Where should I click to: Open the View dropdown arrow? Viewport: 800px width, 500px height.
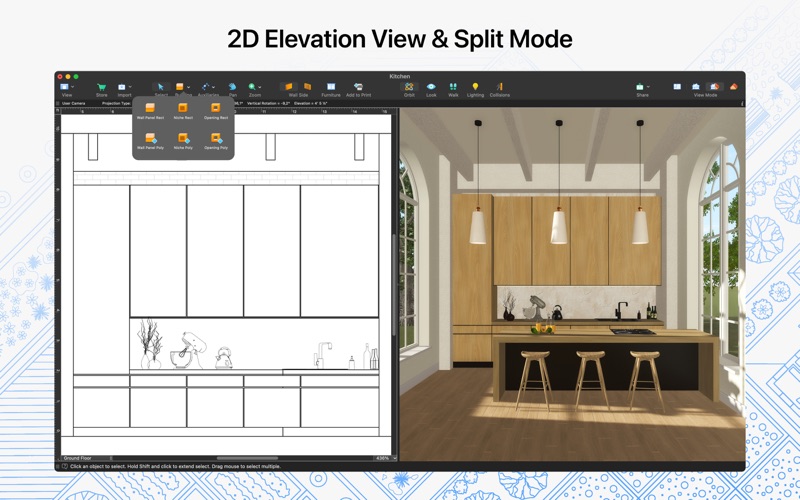point(72,87)
